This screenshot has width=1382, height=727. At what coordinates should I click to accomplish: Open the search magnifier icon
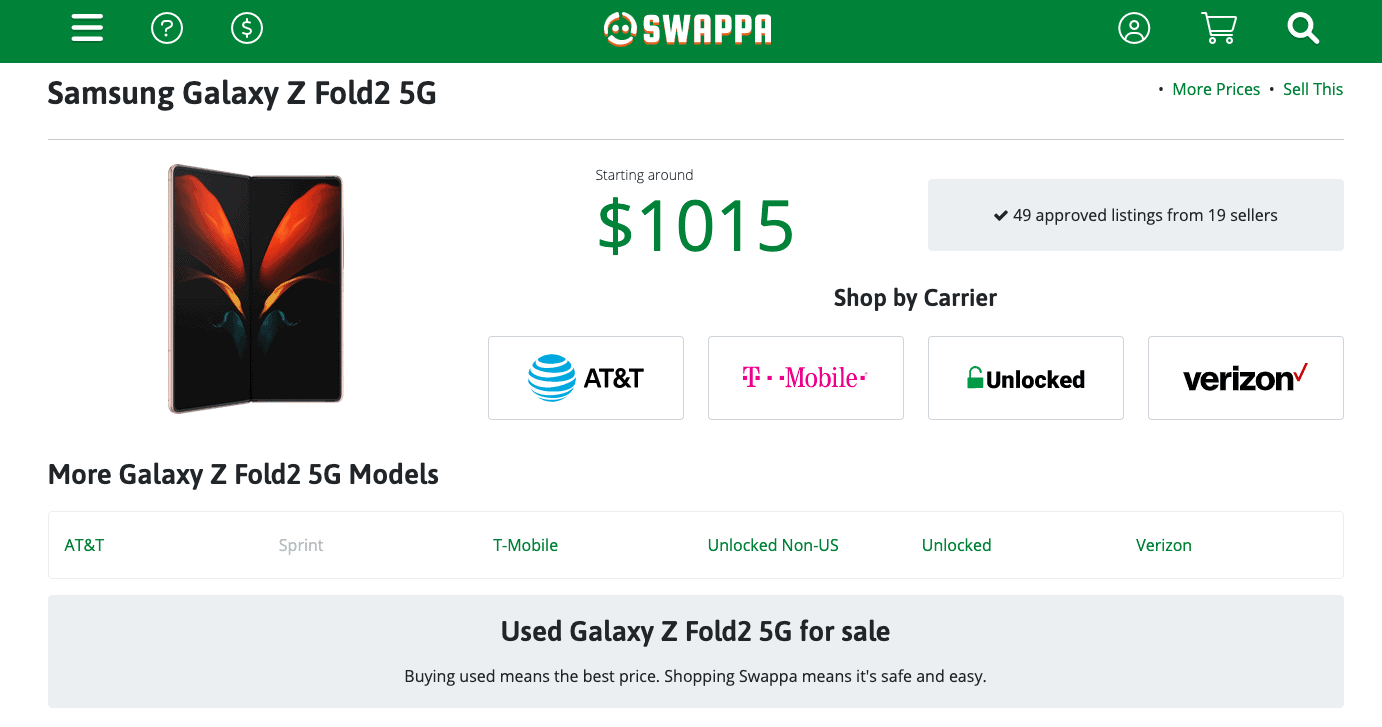(1304, 28)
